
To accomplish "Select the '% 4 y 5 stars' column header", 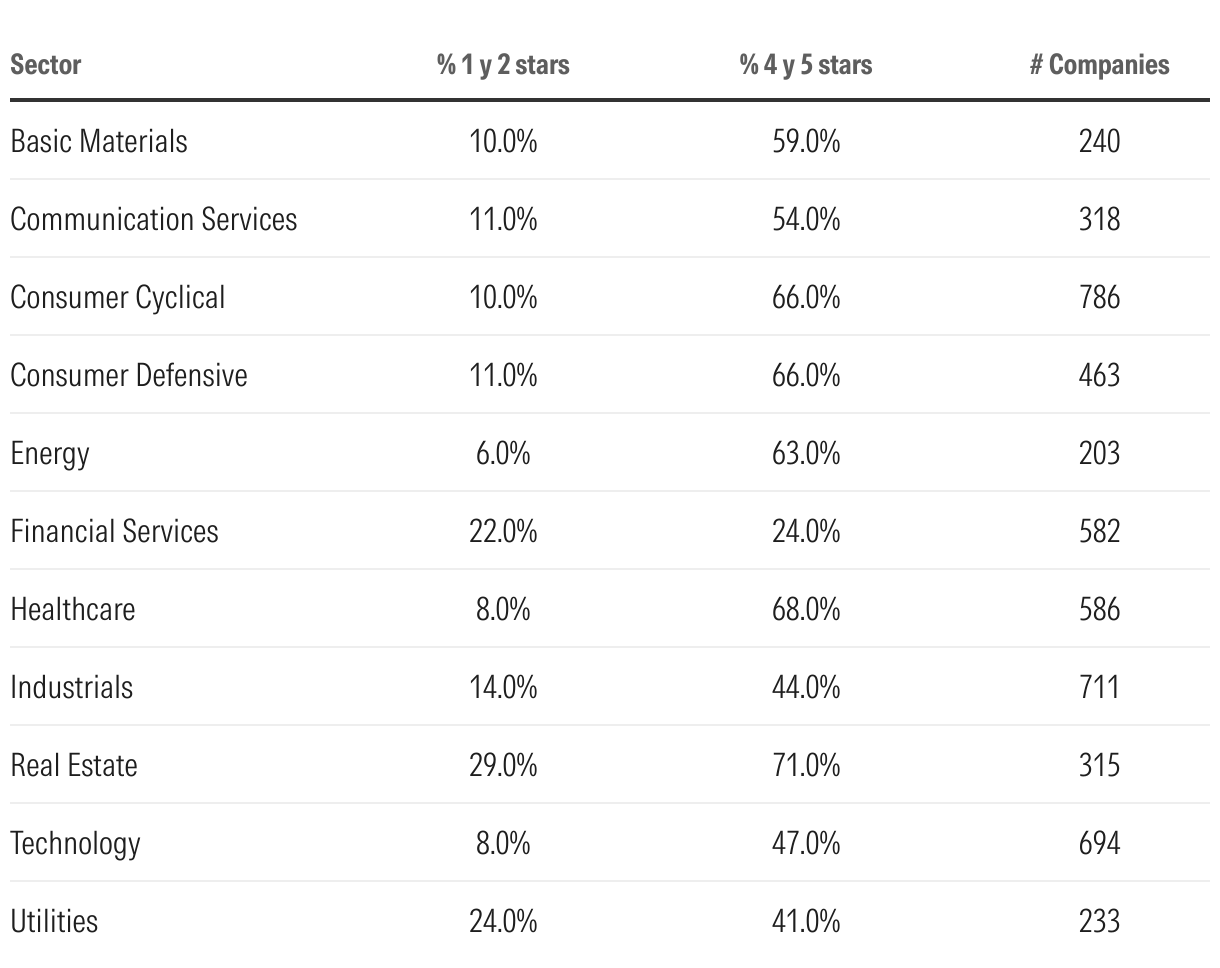I will [x=806, y=65].
